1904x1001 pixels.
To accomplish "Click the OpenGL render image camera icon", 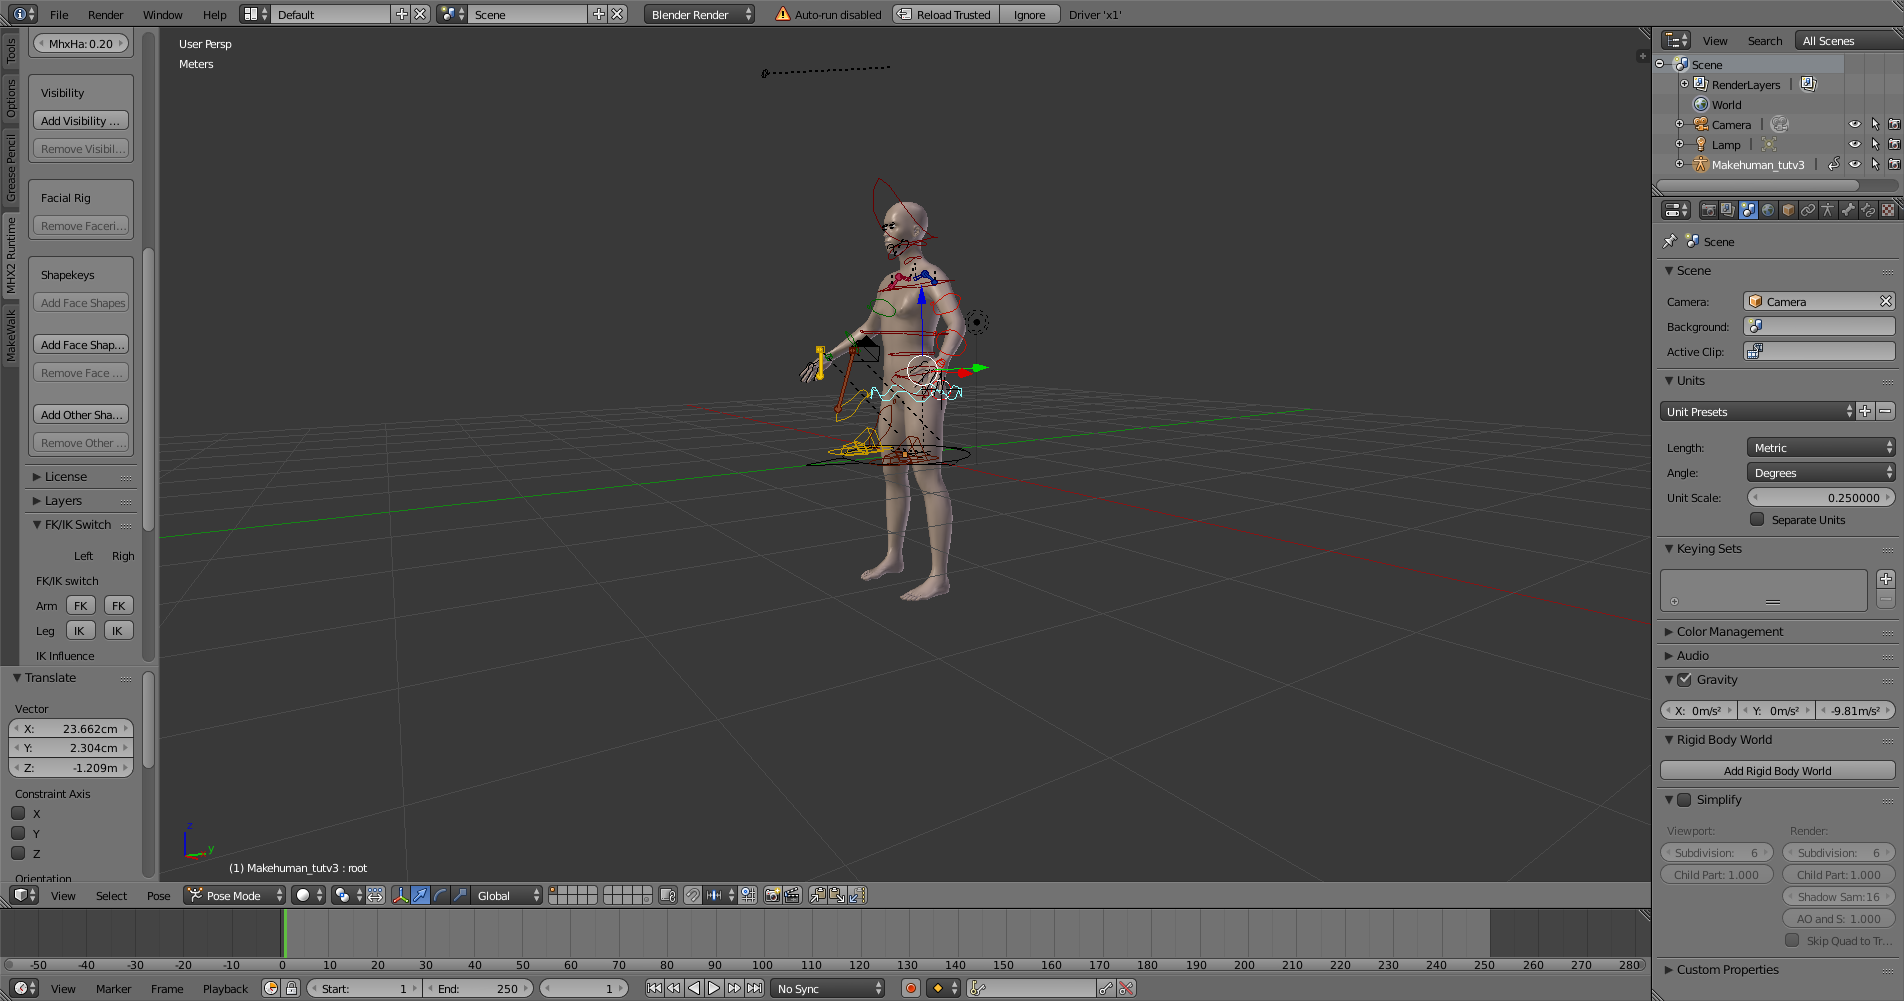I will (x=773, y=895).
